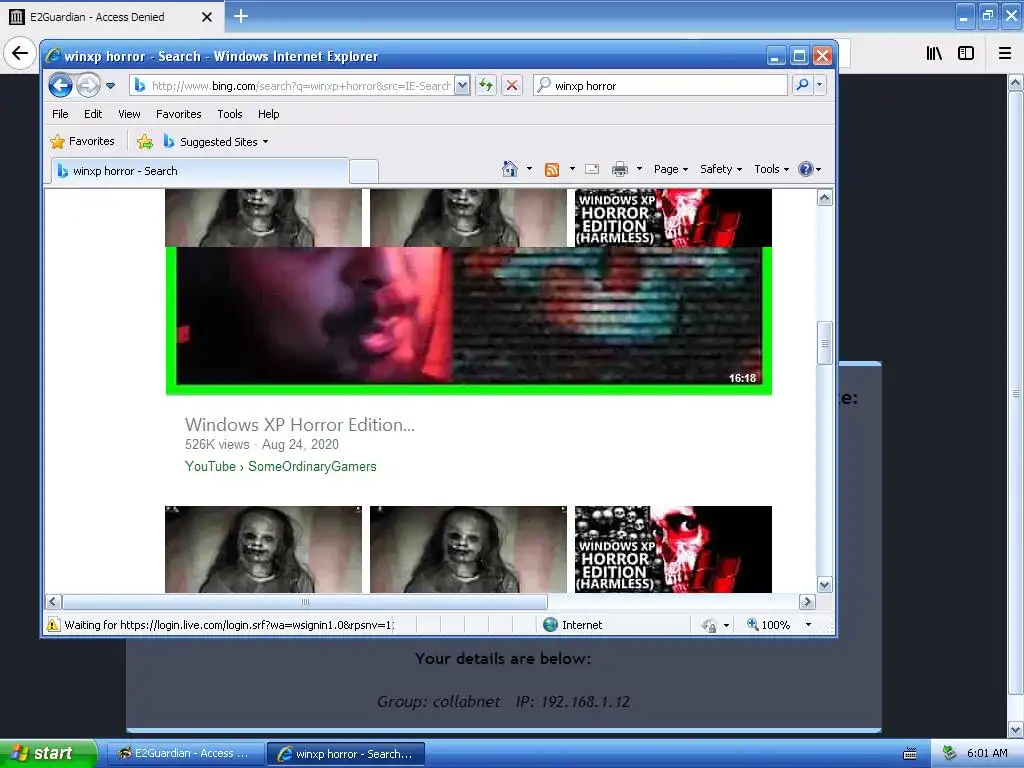Open the Safety command menu
The image size is (1024, 768).
click(x=721, y=169)
